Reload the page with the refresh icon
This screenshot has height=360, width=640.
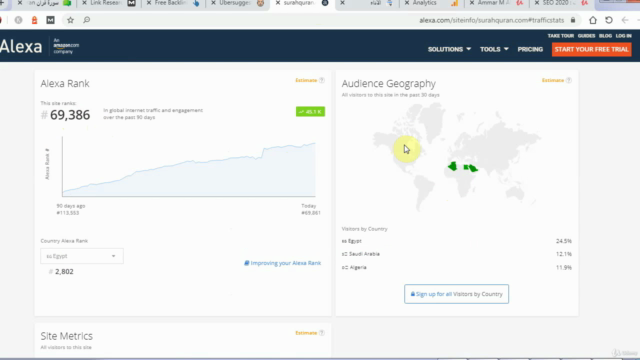click(x=609, y=20)
